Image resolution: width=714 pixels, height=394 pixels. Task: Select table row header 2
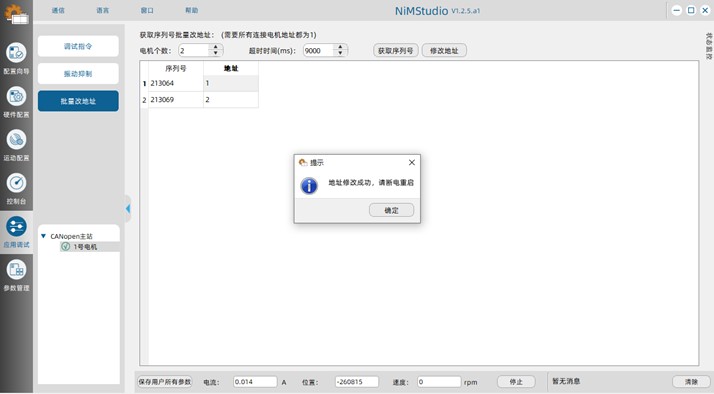tap(144, 100)
